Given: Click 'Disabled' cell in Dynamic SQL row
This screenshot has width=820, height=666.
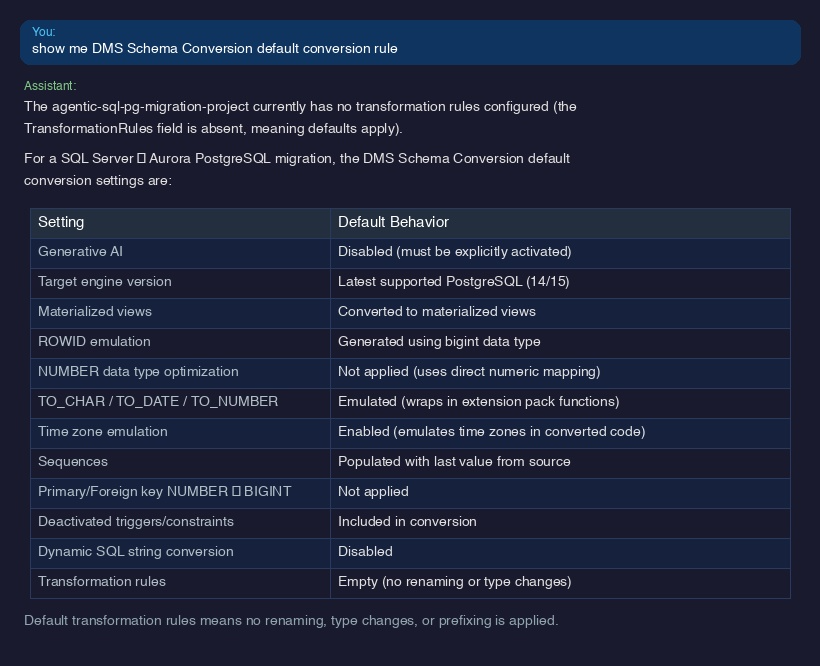Looking at the screenshot, I should [x=560, y=553].
